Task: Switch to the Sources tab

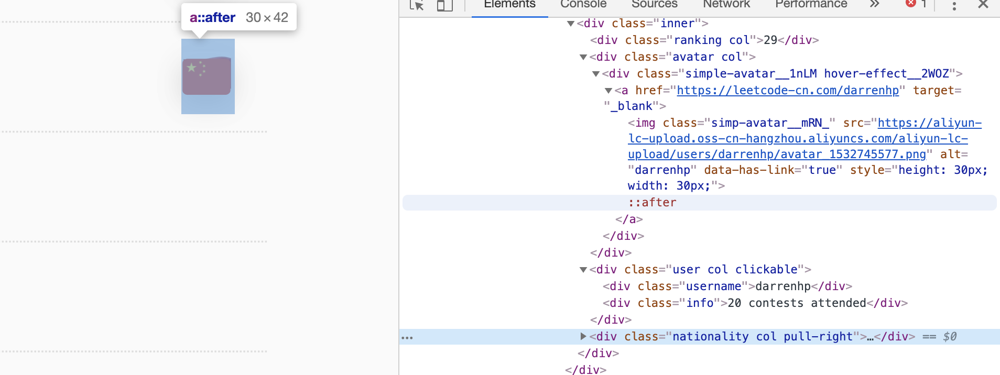Action: click(654, 4)
